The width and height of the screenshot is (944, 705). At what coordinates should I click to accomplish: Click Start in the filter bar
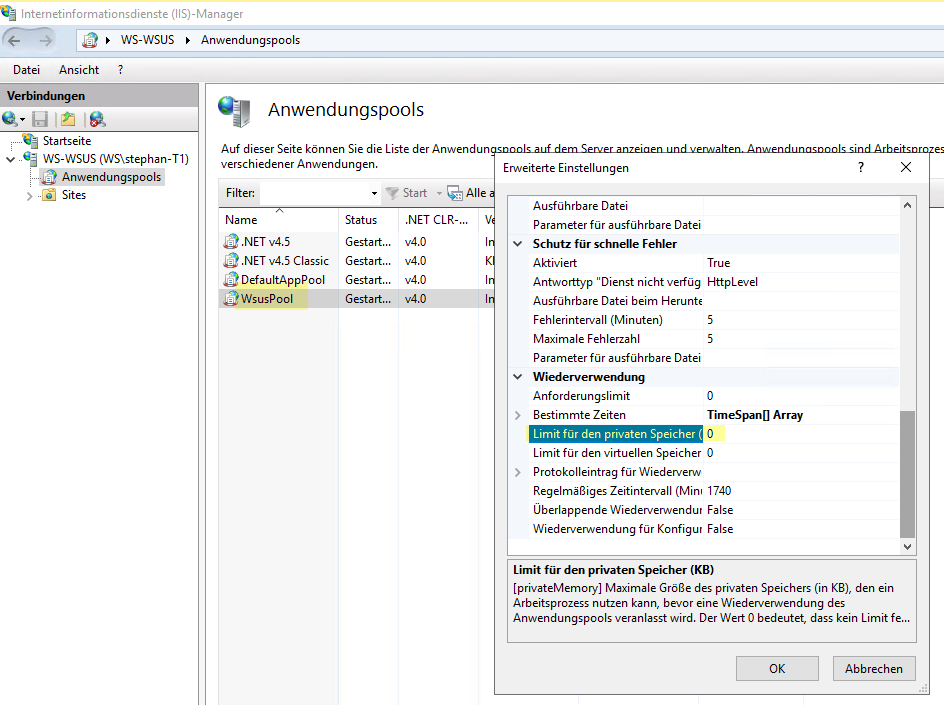pyautogui.click(x=415, y=193)
